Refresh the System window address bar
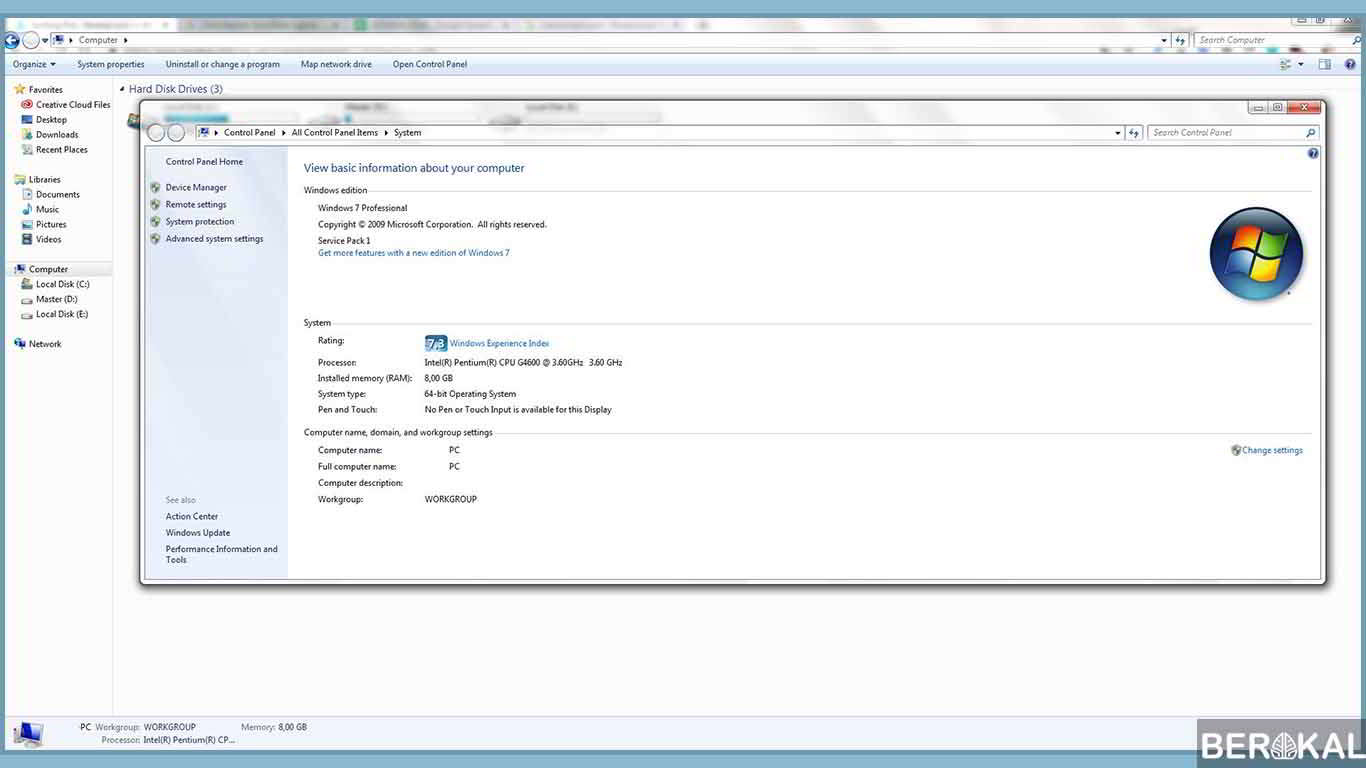This screenshot has width=1366, height=768. [1134, 132]
